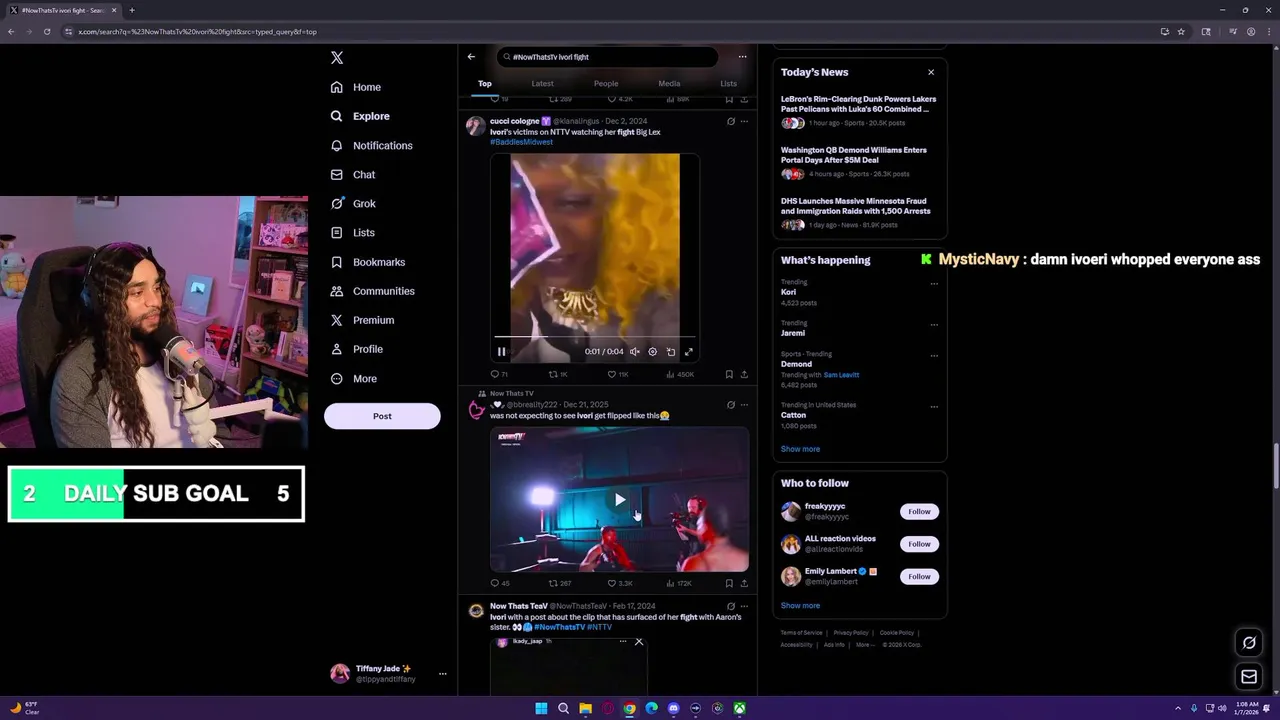Switch to the Latest search tab
The width and height of the screenshot is (1280, 720).
[542, 84]
